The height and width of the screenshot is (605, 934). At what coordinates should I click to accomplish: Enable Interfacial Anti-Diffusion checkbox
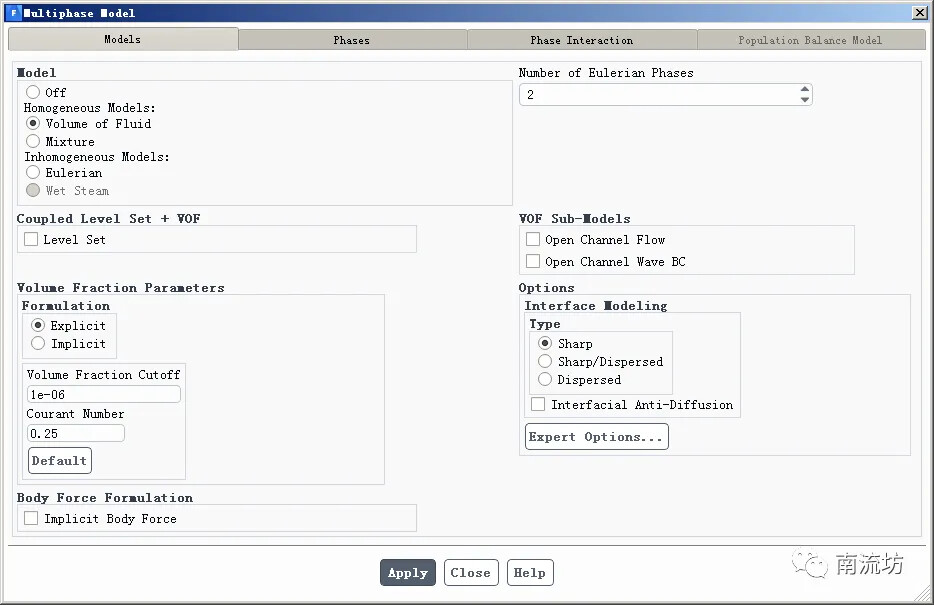538,405
